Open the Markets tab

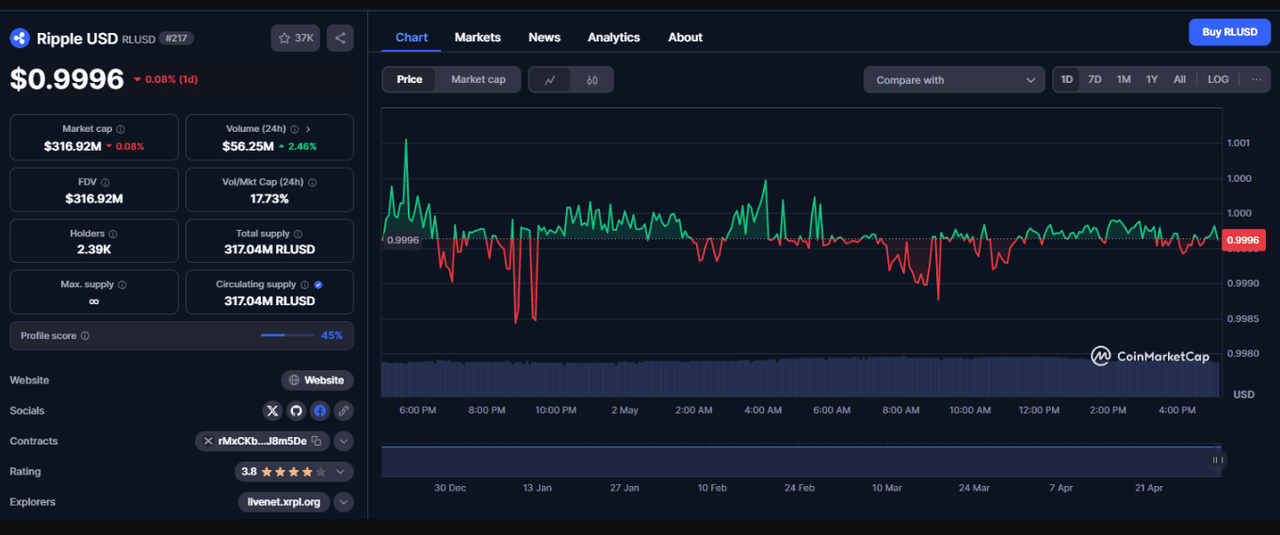pyautogui.click(x=477, y=37)
